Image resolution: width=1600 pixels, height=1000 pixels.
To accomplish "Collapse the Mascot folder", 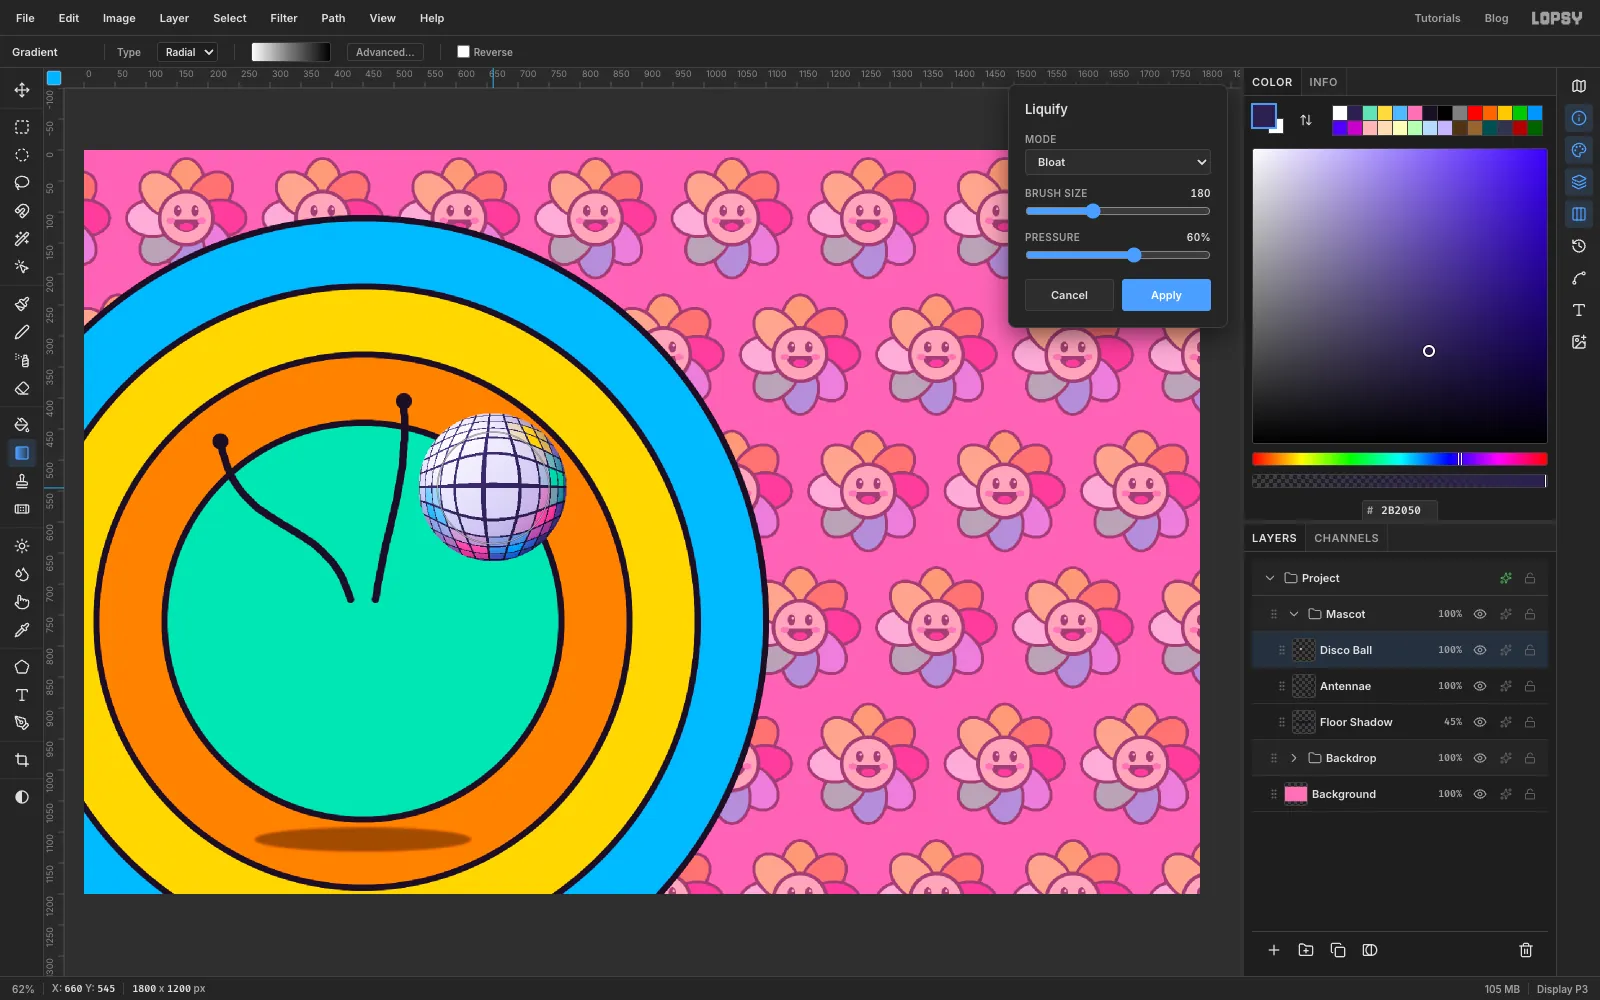I will coord(1294,614).
